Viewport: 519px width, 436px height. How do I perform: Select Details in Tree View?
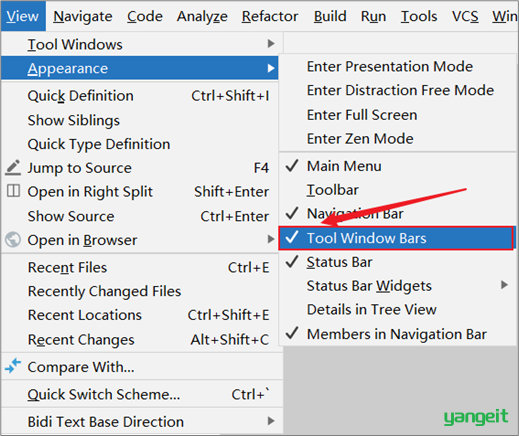click(397, 310)
